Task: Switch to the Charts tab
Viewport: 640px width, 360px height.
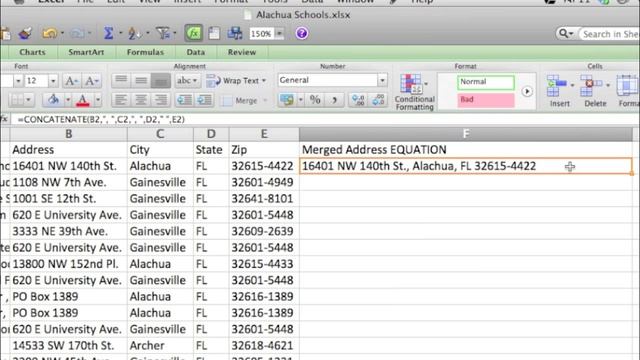Action: pos(32,52)
